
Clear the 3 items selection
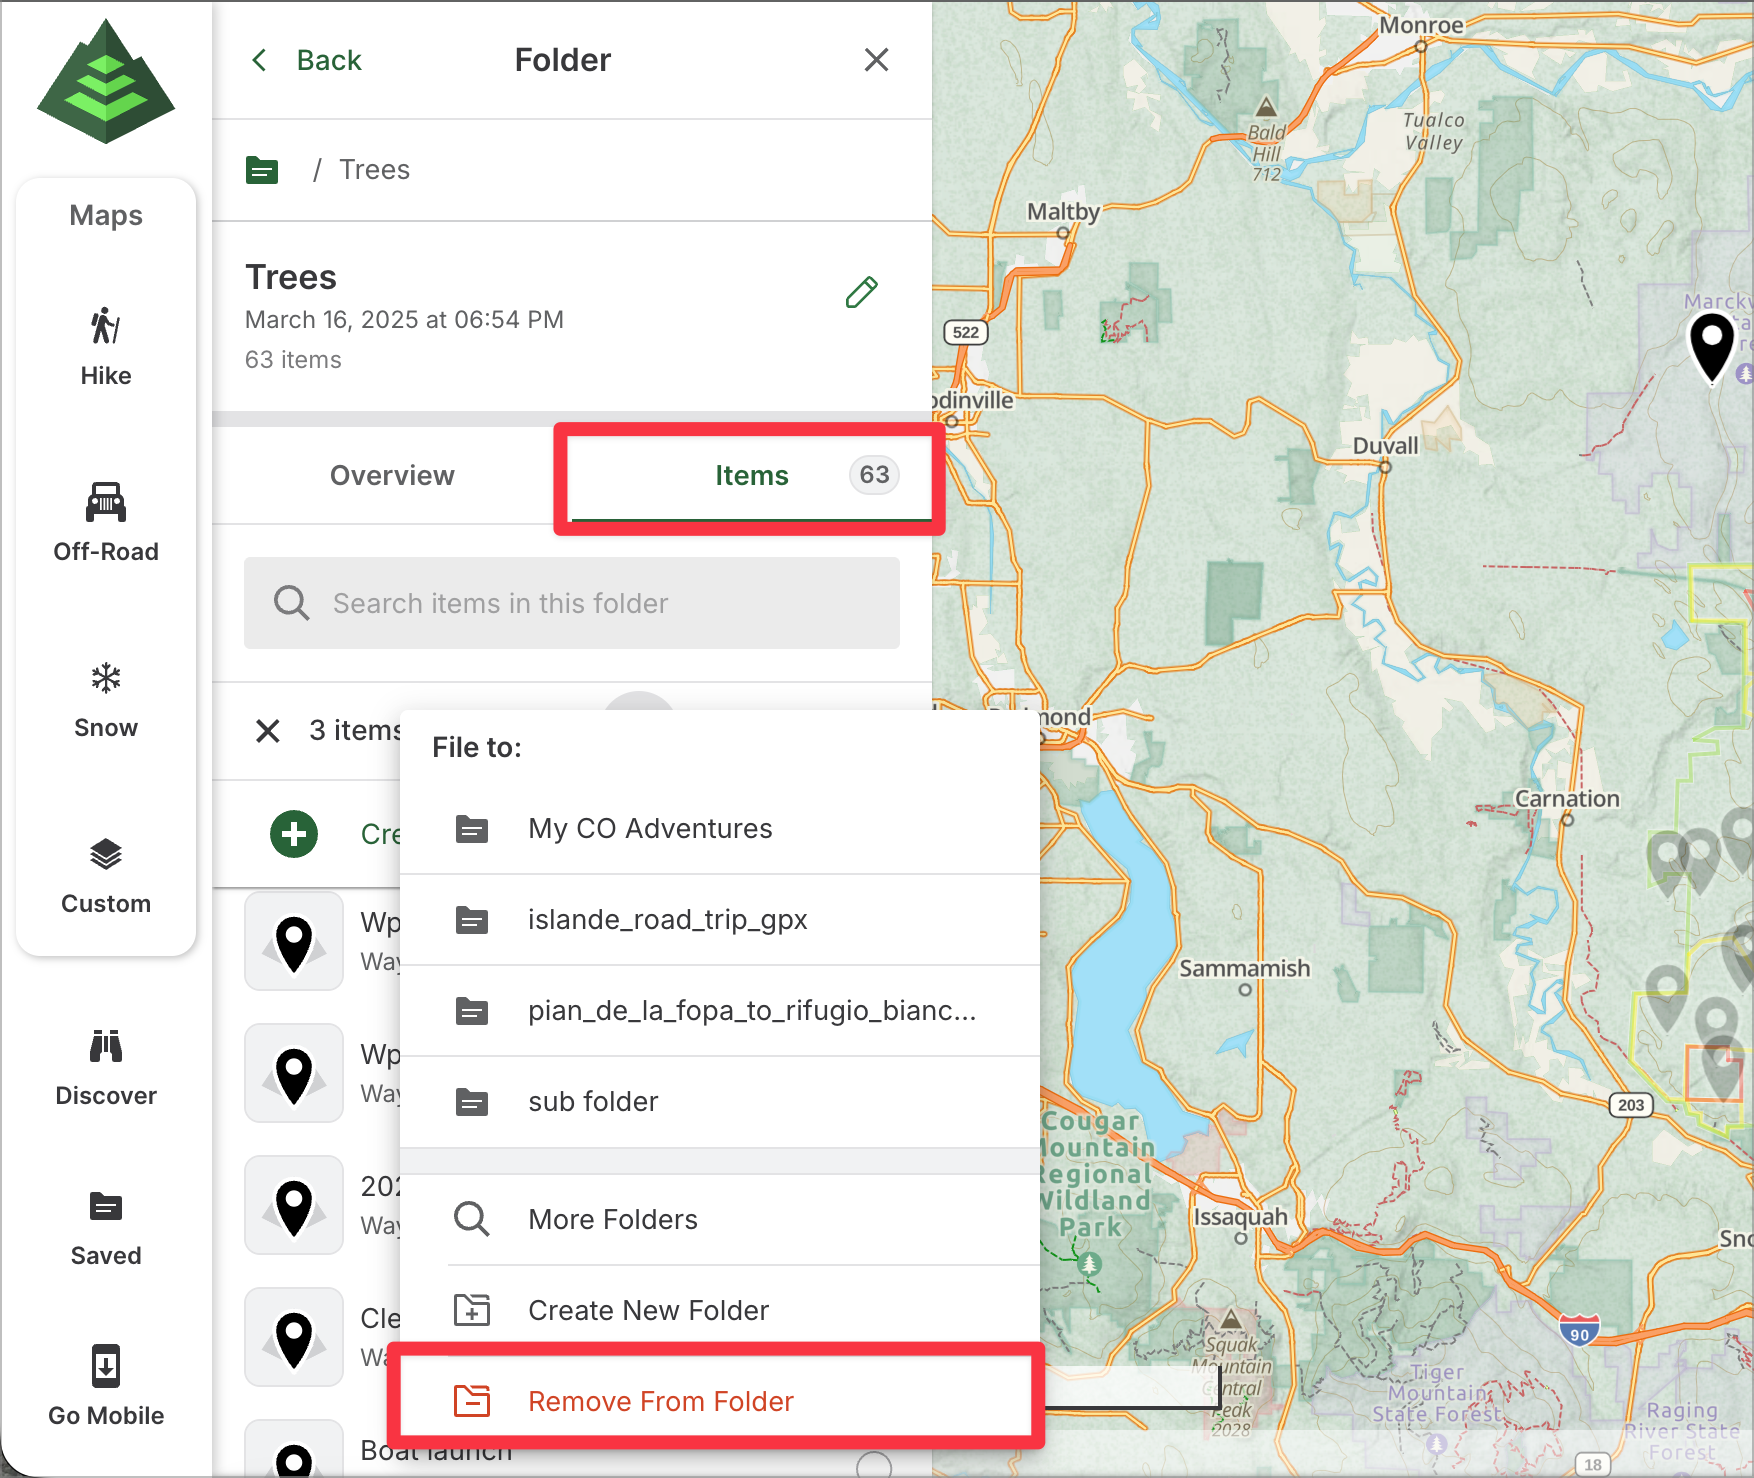click(x=268, y=731)
